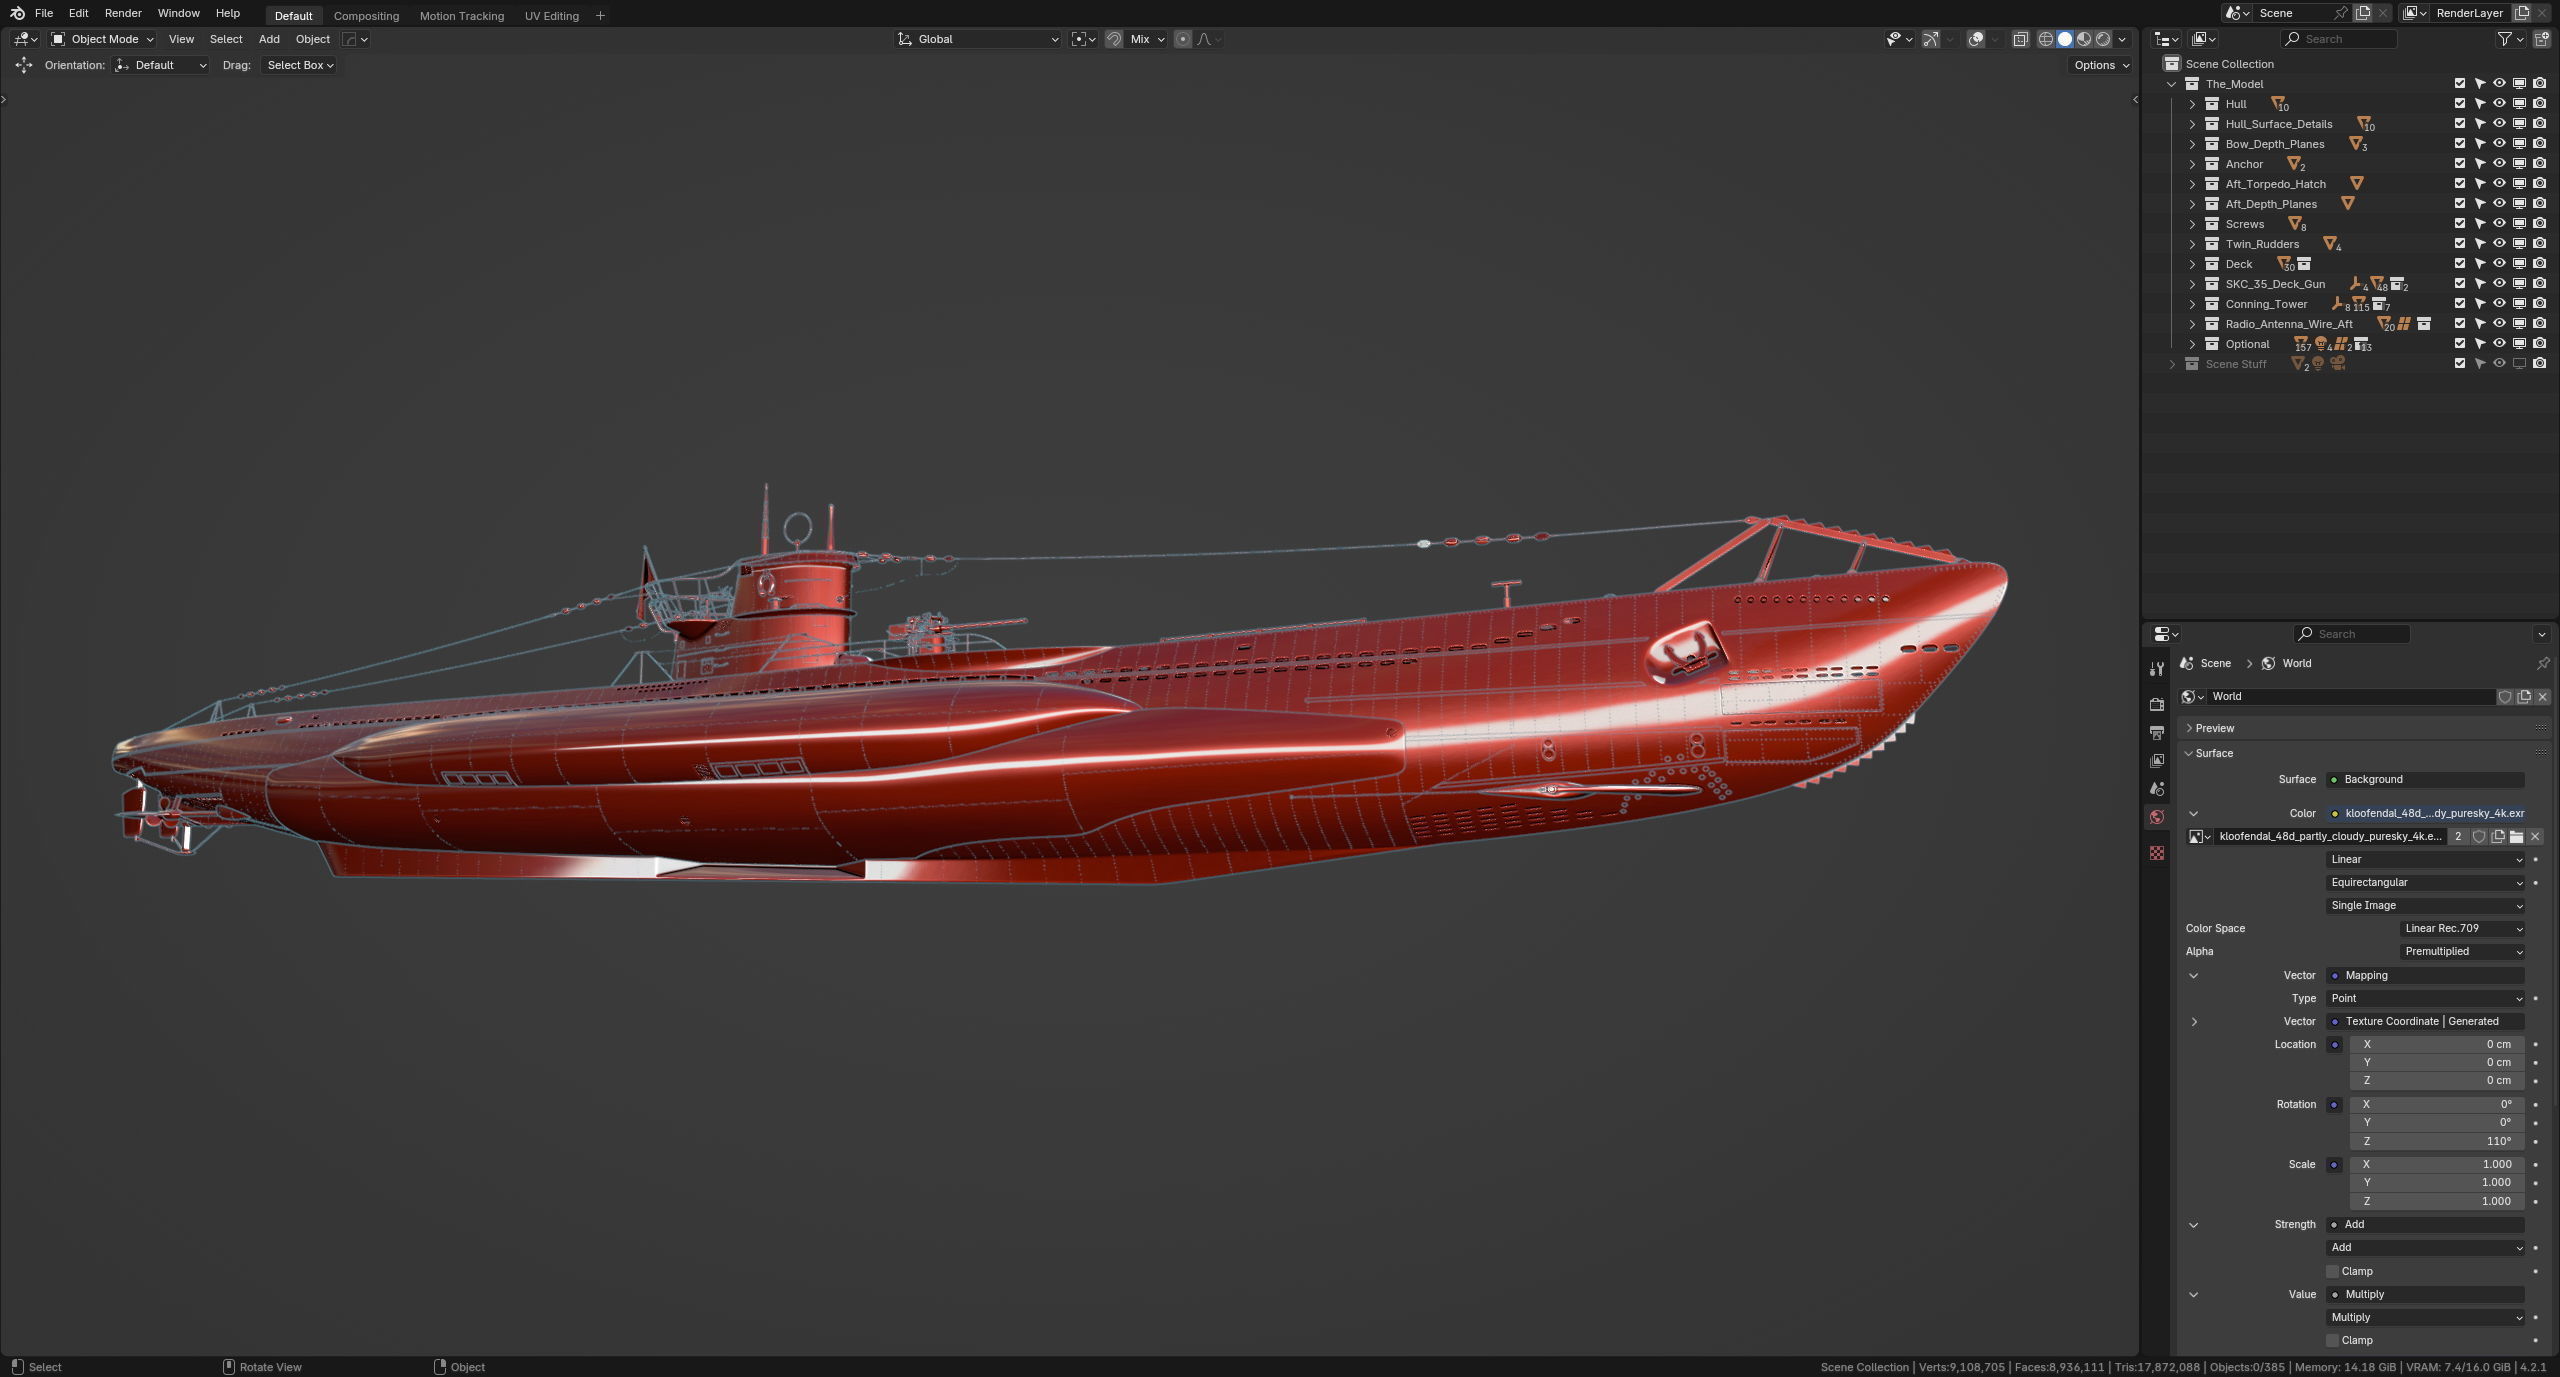This screenshot has width=2560, height=1377.
Task: Click the Select Box drag button
Action: (x=299, y=65)
